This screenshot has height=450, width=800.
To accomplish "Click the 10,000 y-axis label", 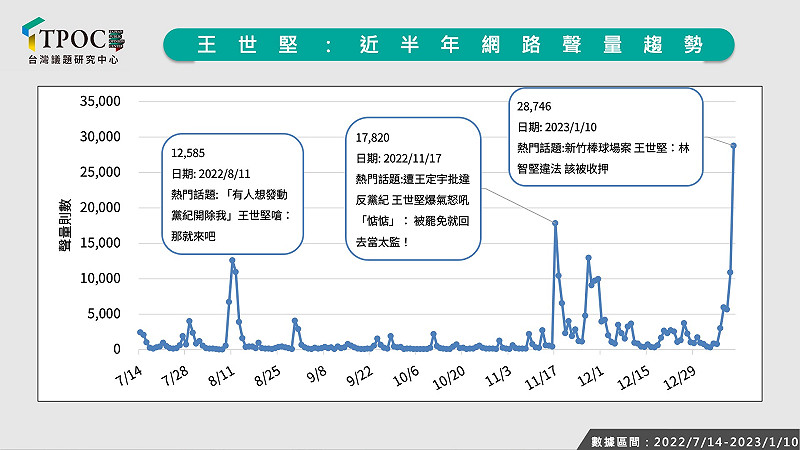I will pyautogui.click(x=98, y=278).
